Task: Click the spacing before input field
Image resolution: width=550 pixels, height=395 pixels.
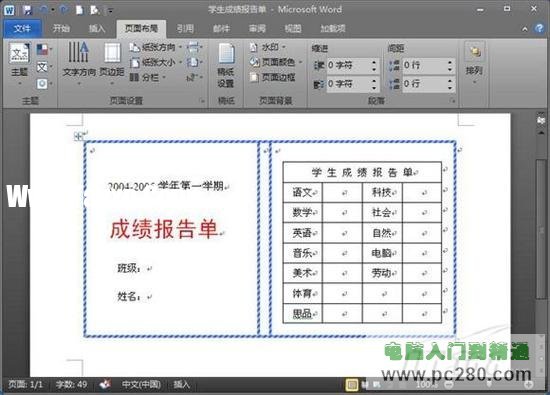Action: [x=424, y=65]
